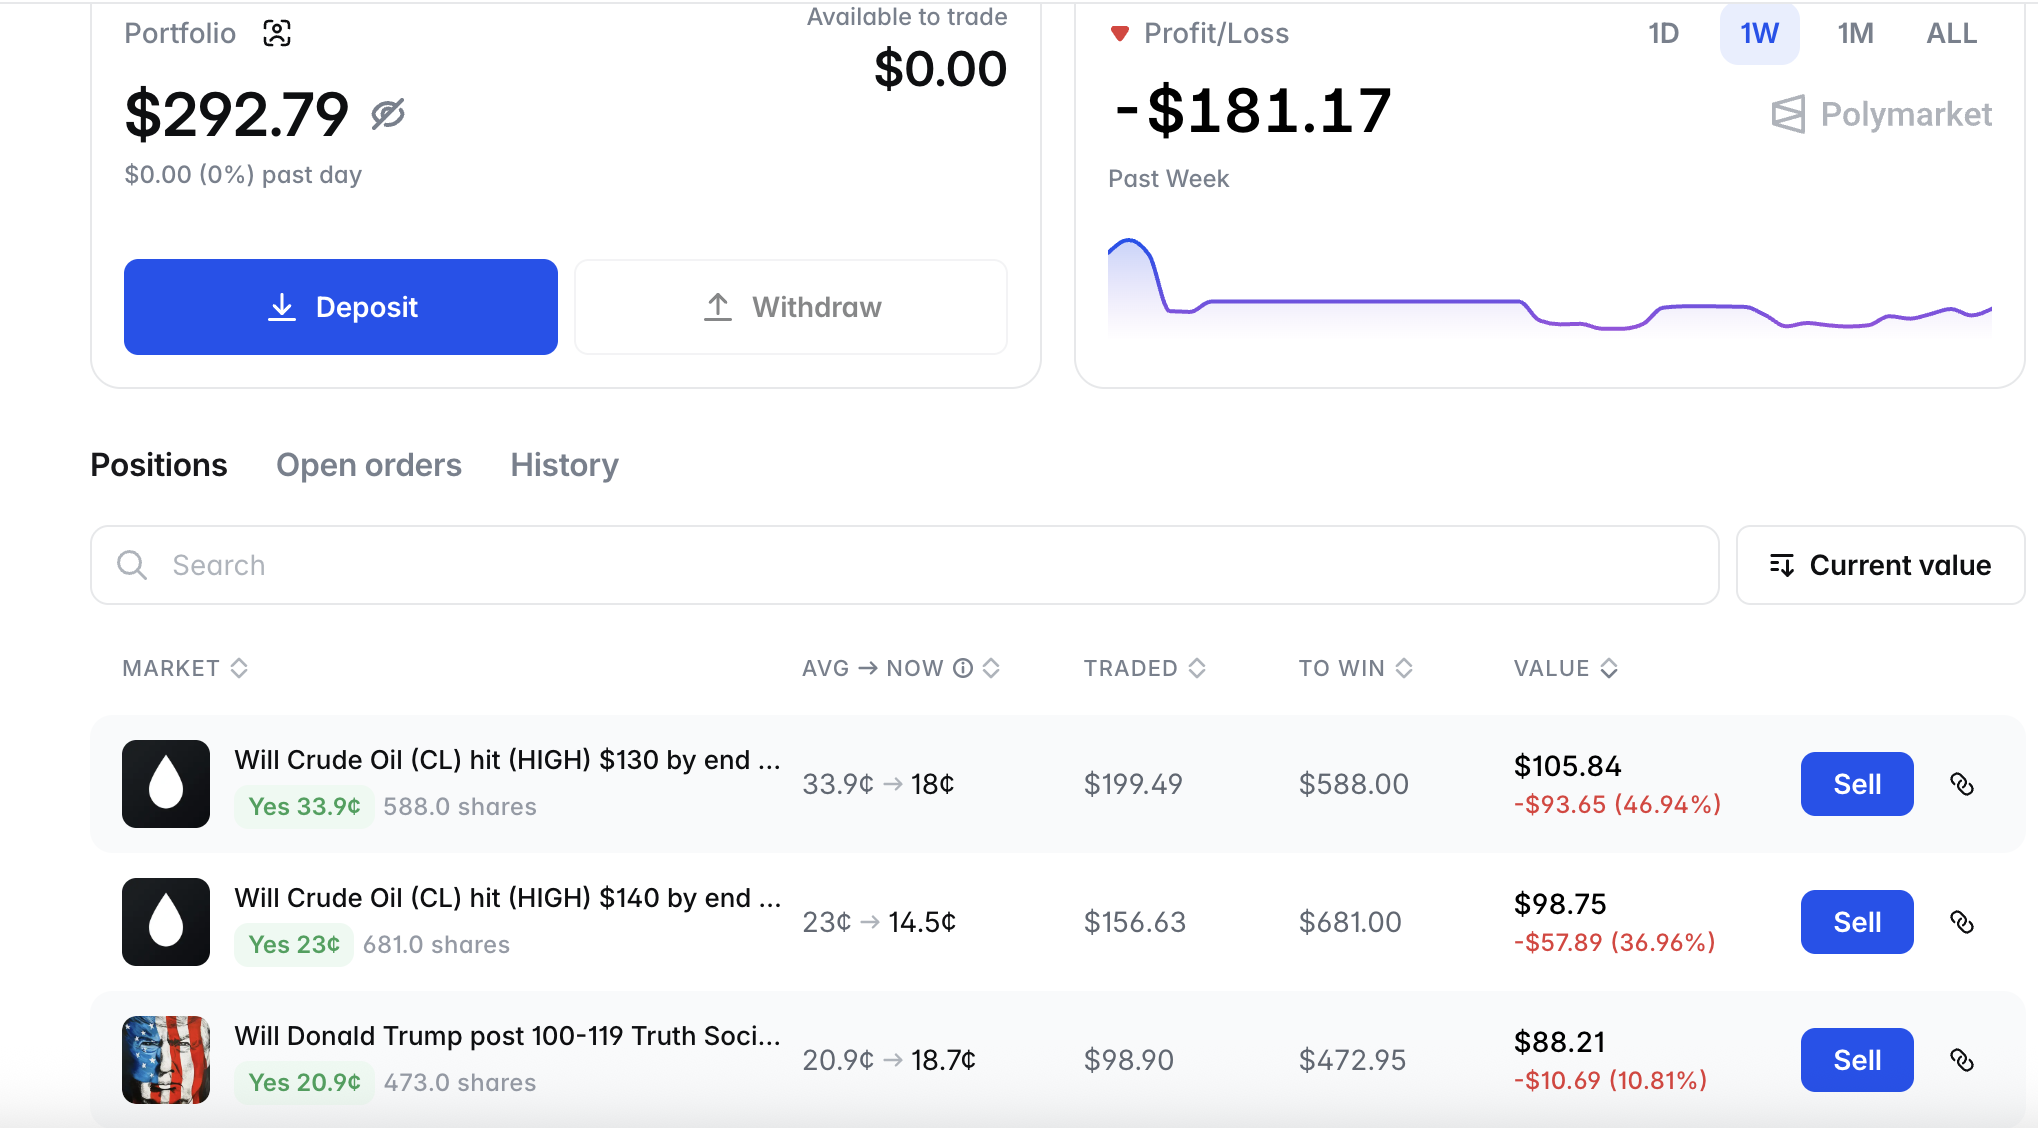Sort positions by VALUE column arrows
The image size is (2038, 1128).
pyautogui.click(x=1608, y=668)
